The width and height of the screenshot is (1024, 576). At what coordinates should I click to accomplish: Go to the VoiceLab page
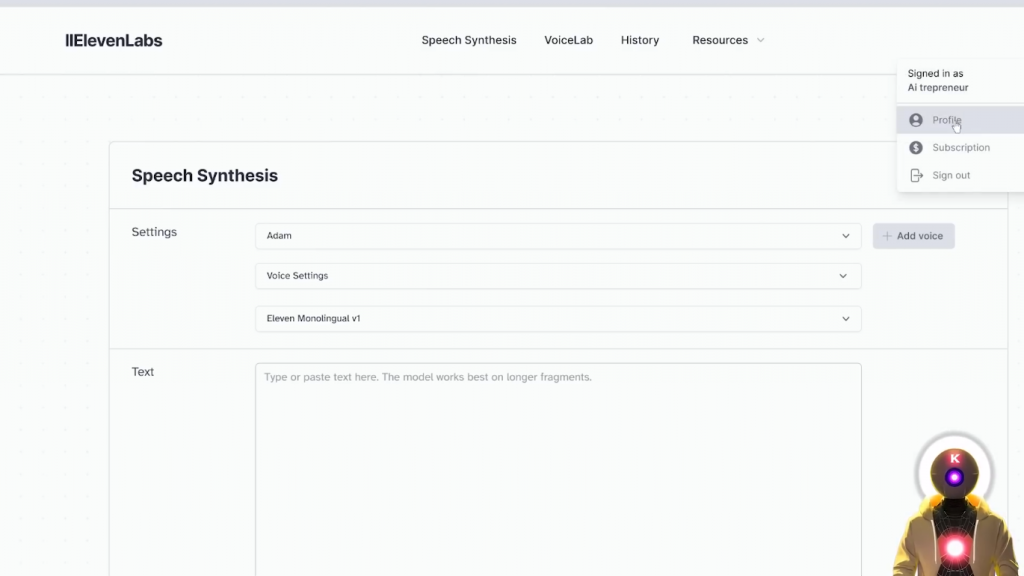click(568, 40)
